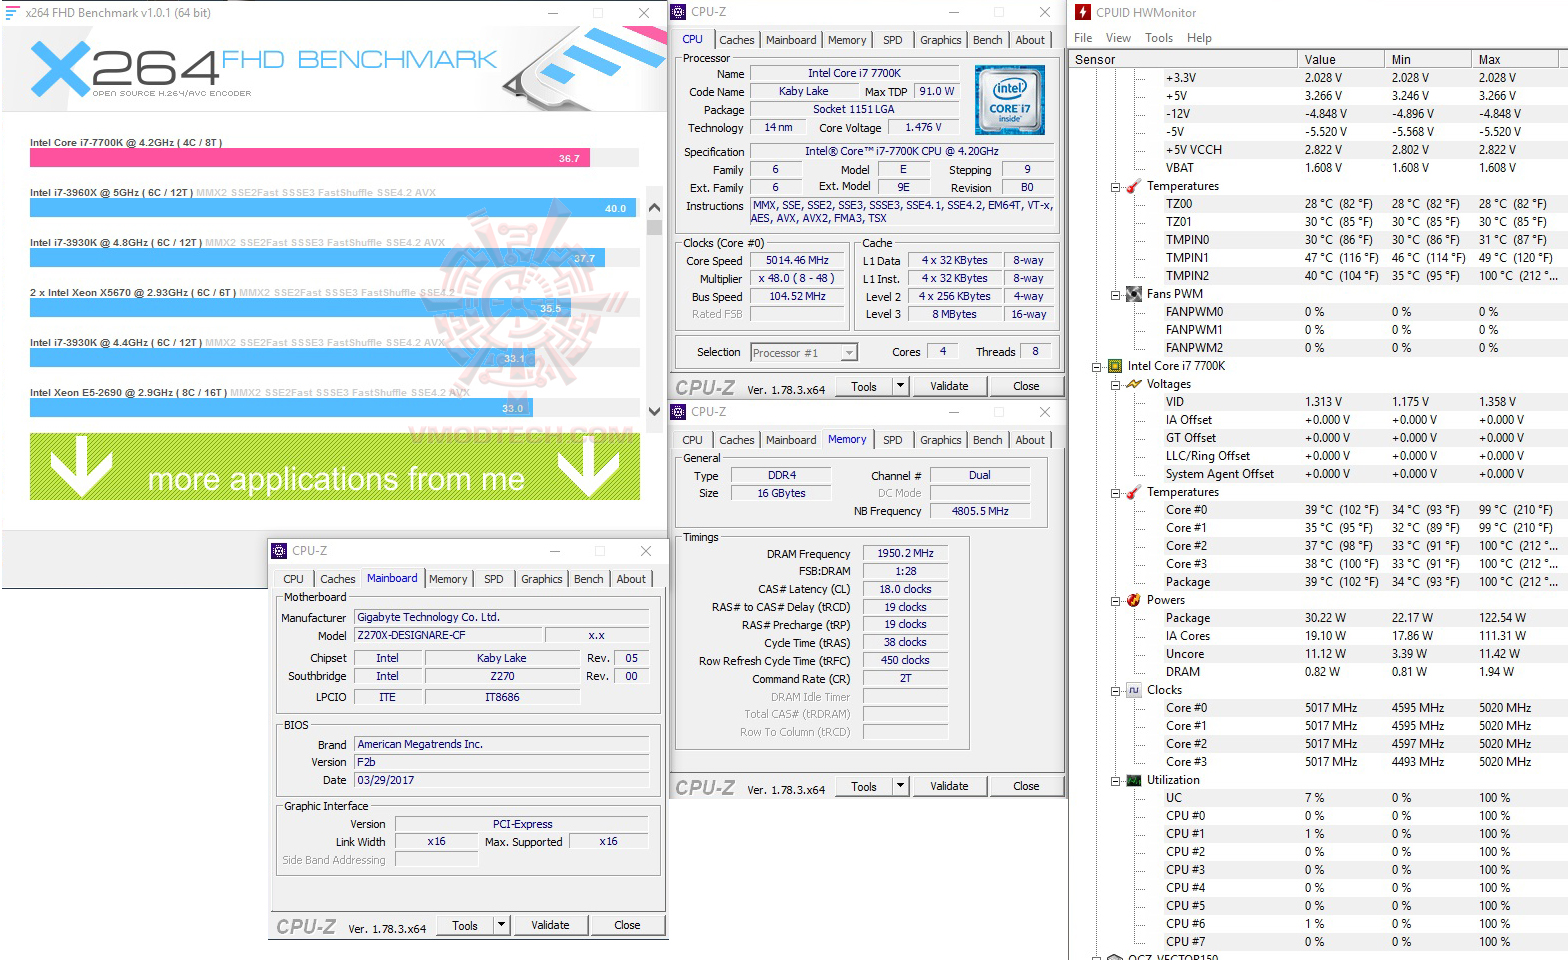Screen dimensions: 1568x960
Task: Collapse the Fans PWM tree node
Action: (1115, 295)
